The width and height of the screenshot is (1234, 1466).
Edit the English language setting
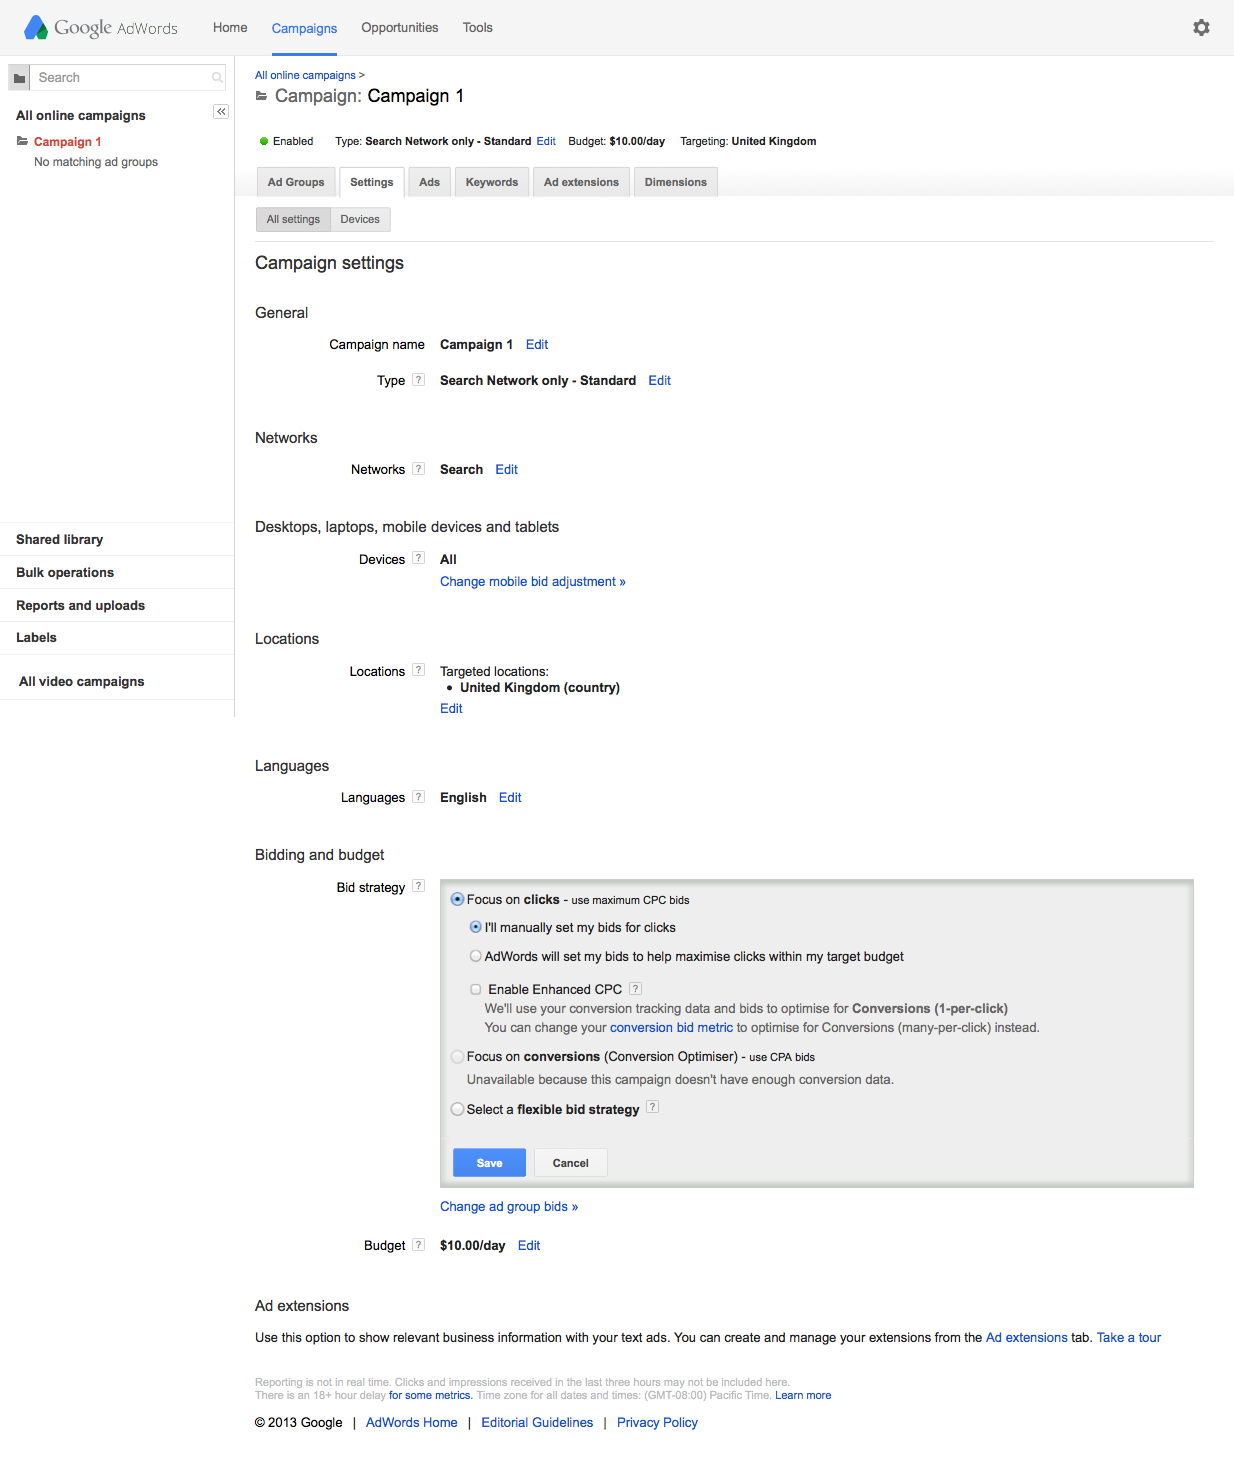coord(510,797)
